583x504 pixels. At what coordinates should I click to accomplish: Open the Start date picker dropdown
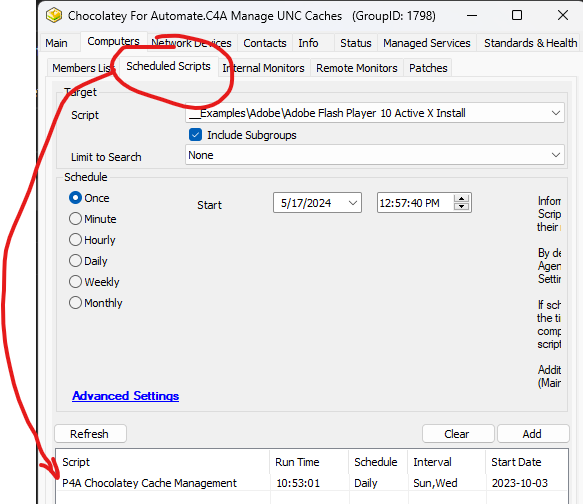(x=353, y=203)
